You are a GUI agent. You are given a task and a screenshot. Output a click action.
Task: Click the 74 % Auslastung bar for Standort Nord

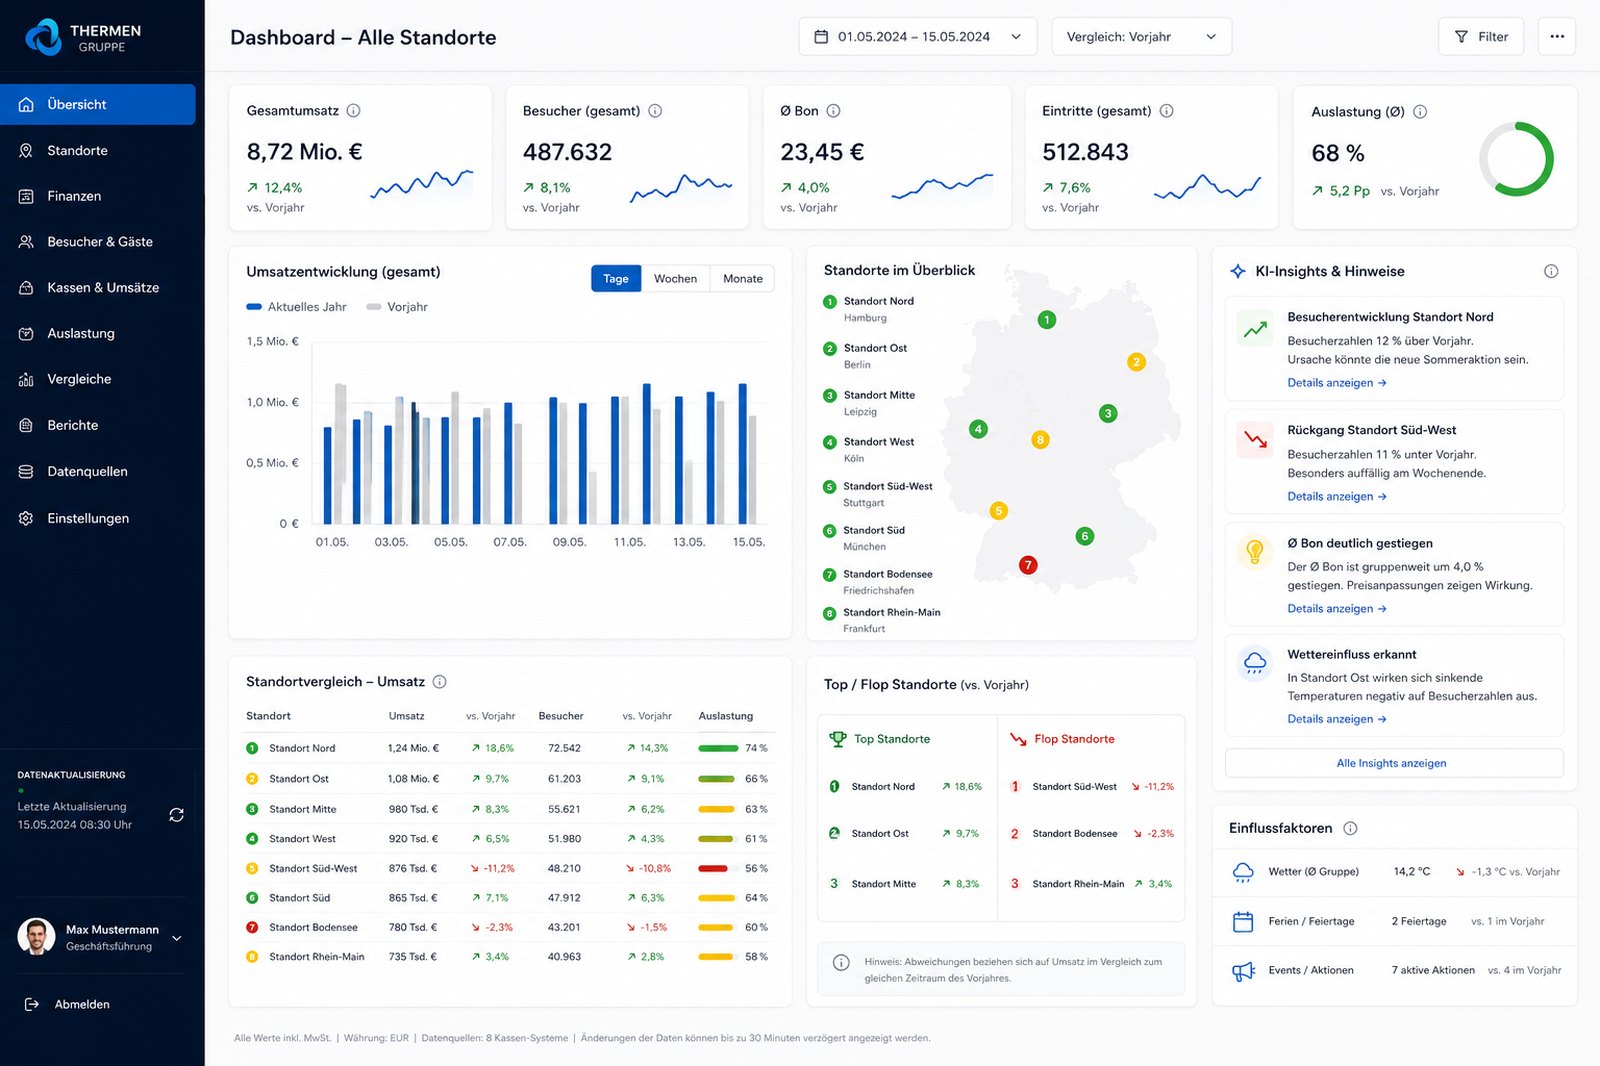[718, 748]
